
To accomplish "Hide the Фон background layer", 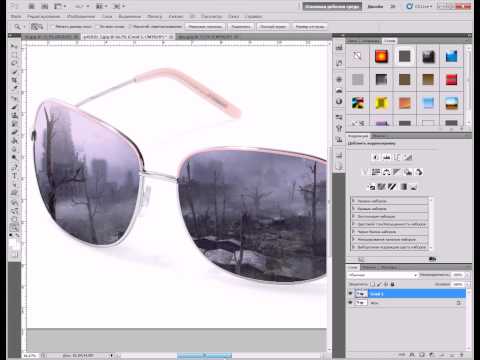I will (x=350, y=303).
